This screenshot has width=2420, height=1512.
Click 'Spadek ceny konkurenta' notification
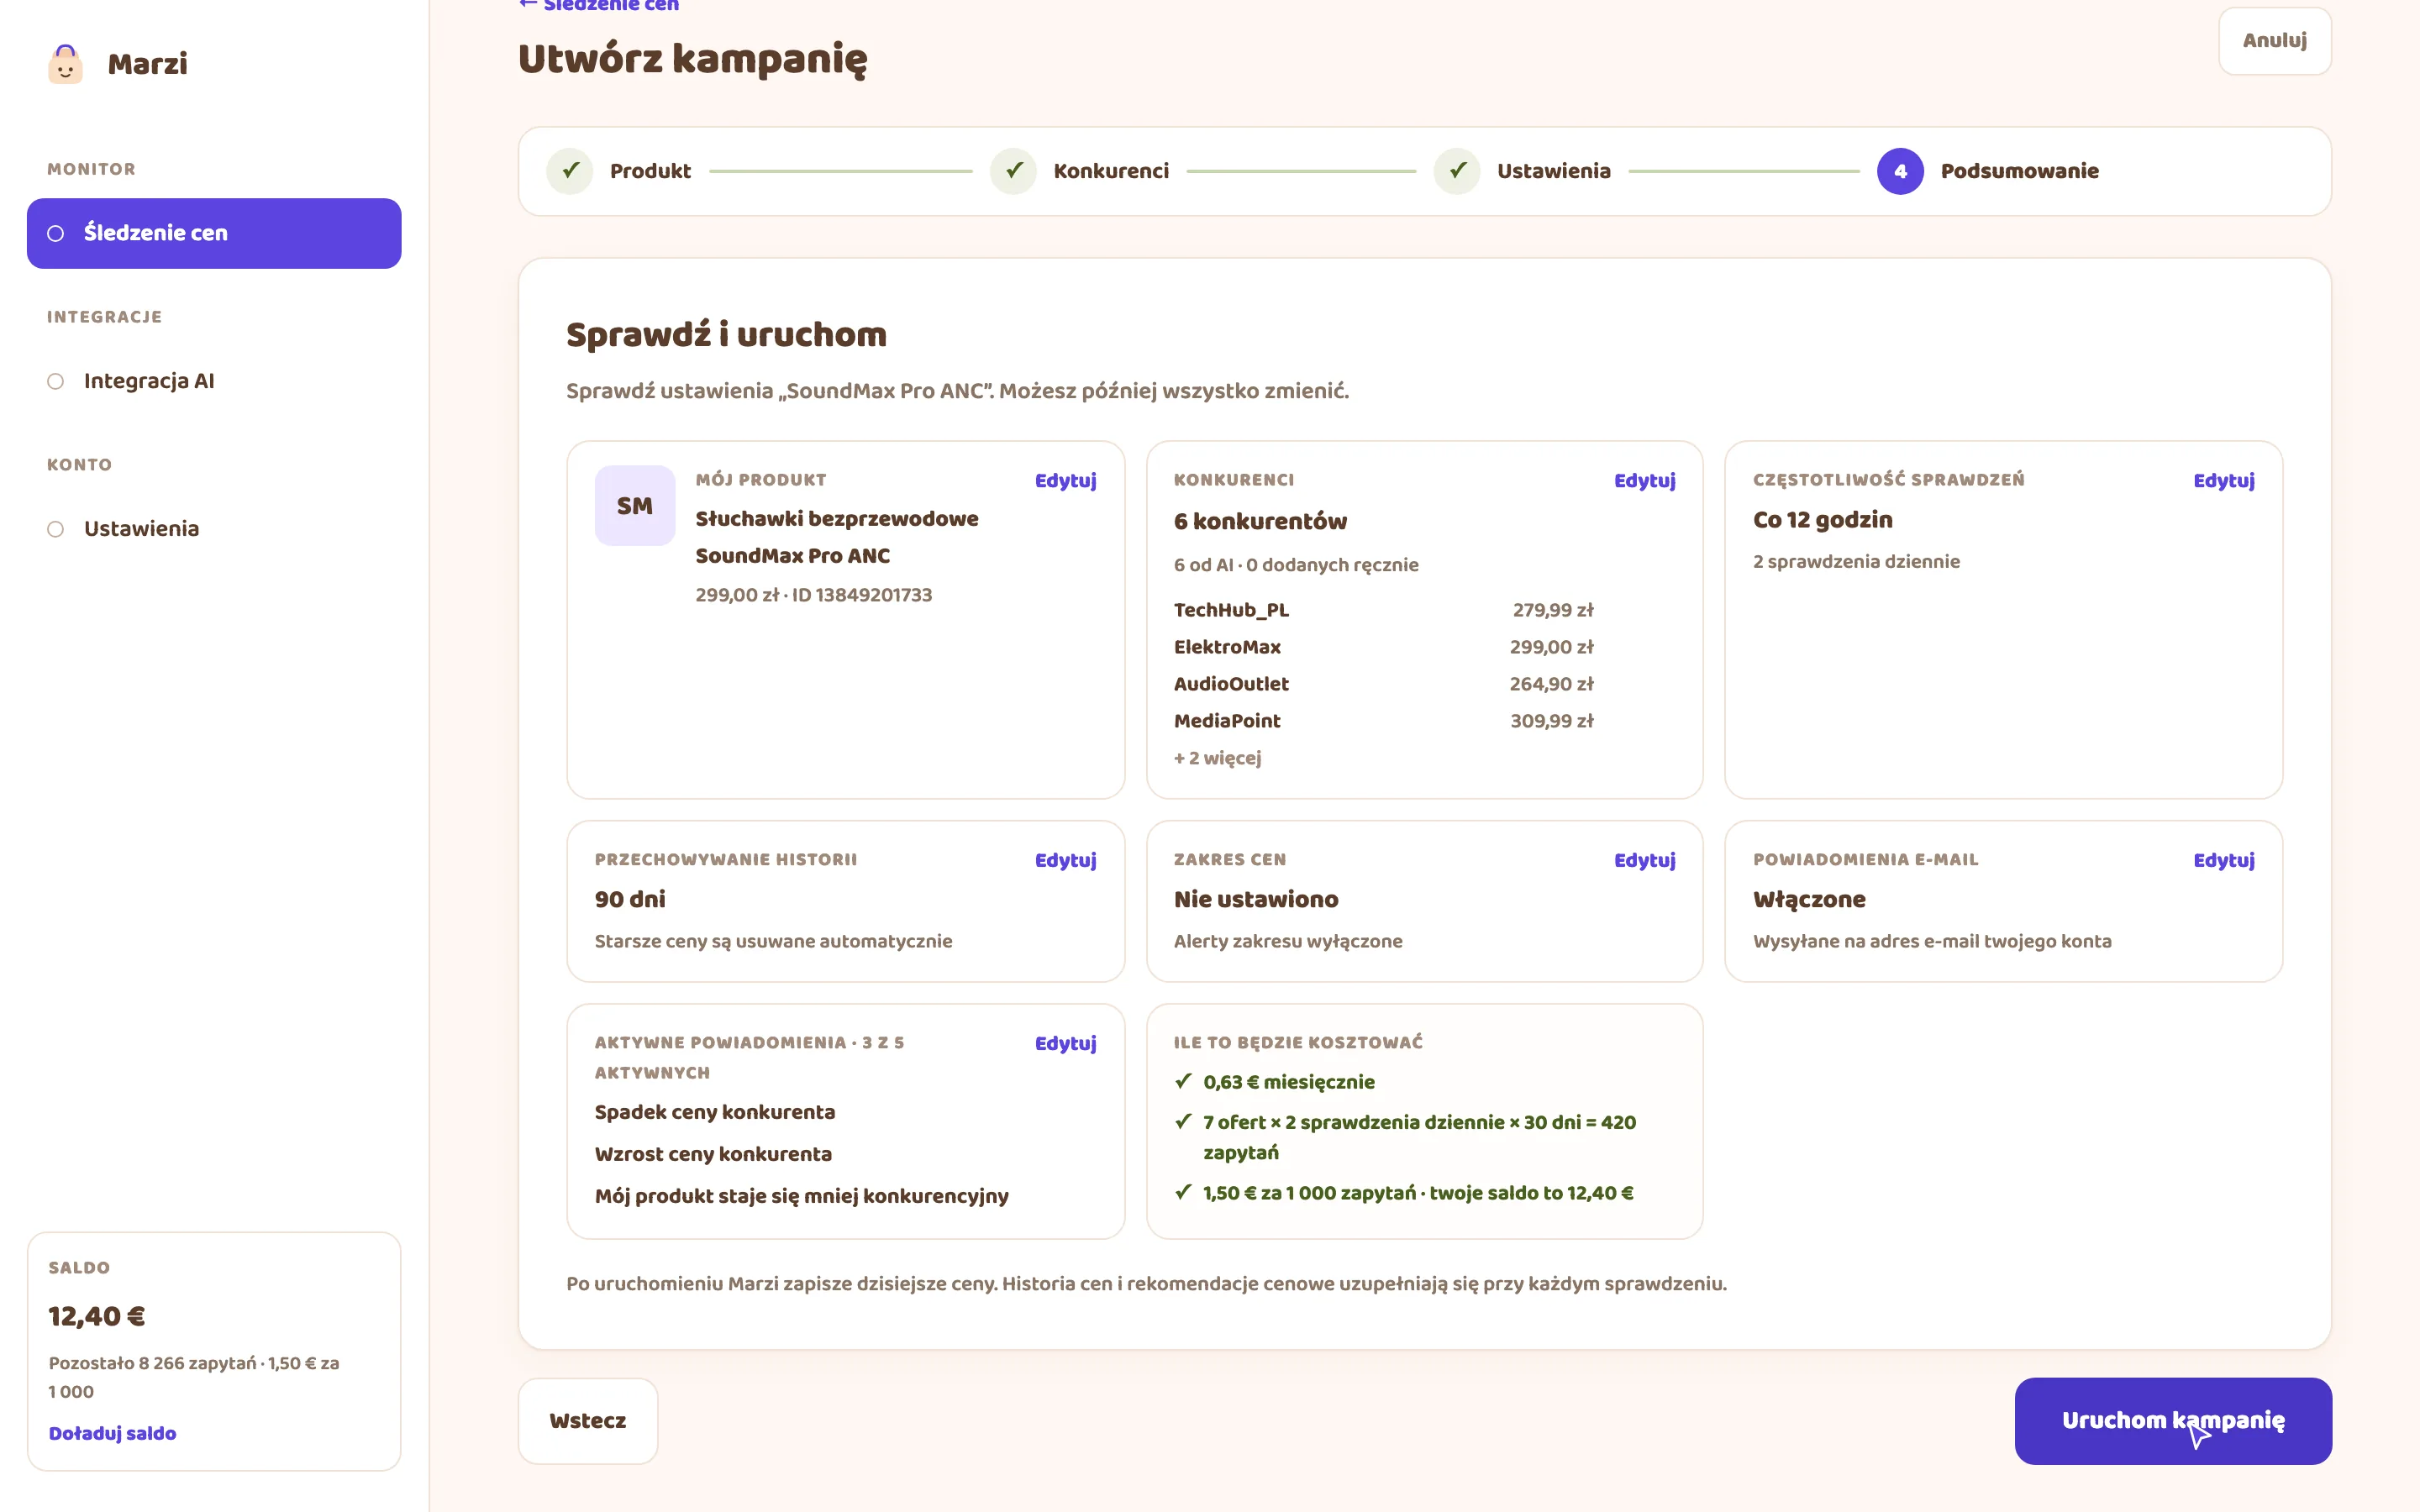715,1112
